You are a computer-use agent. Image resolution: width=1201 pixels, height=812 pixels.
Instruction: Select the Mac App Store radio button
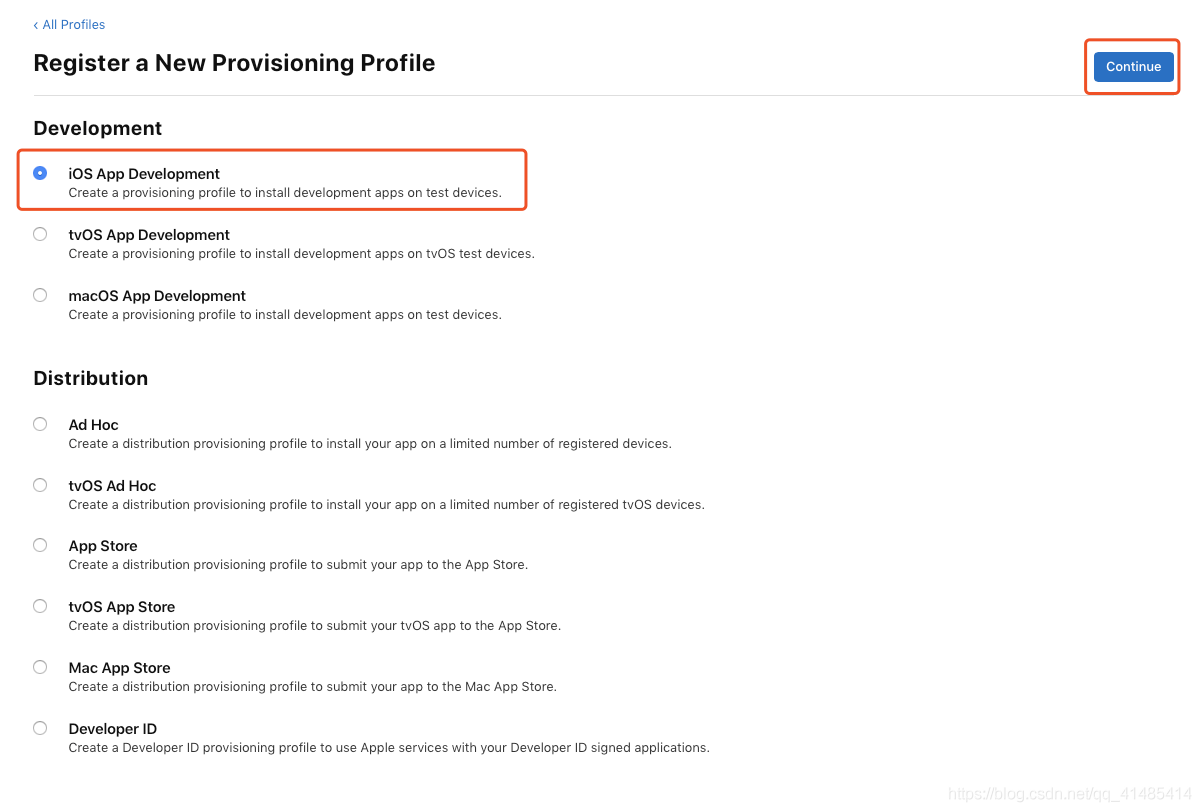pos(40,667)
